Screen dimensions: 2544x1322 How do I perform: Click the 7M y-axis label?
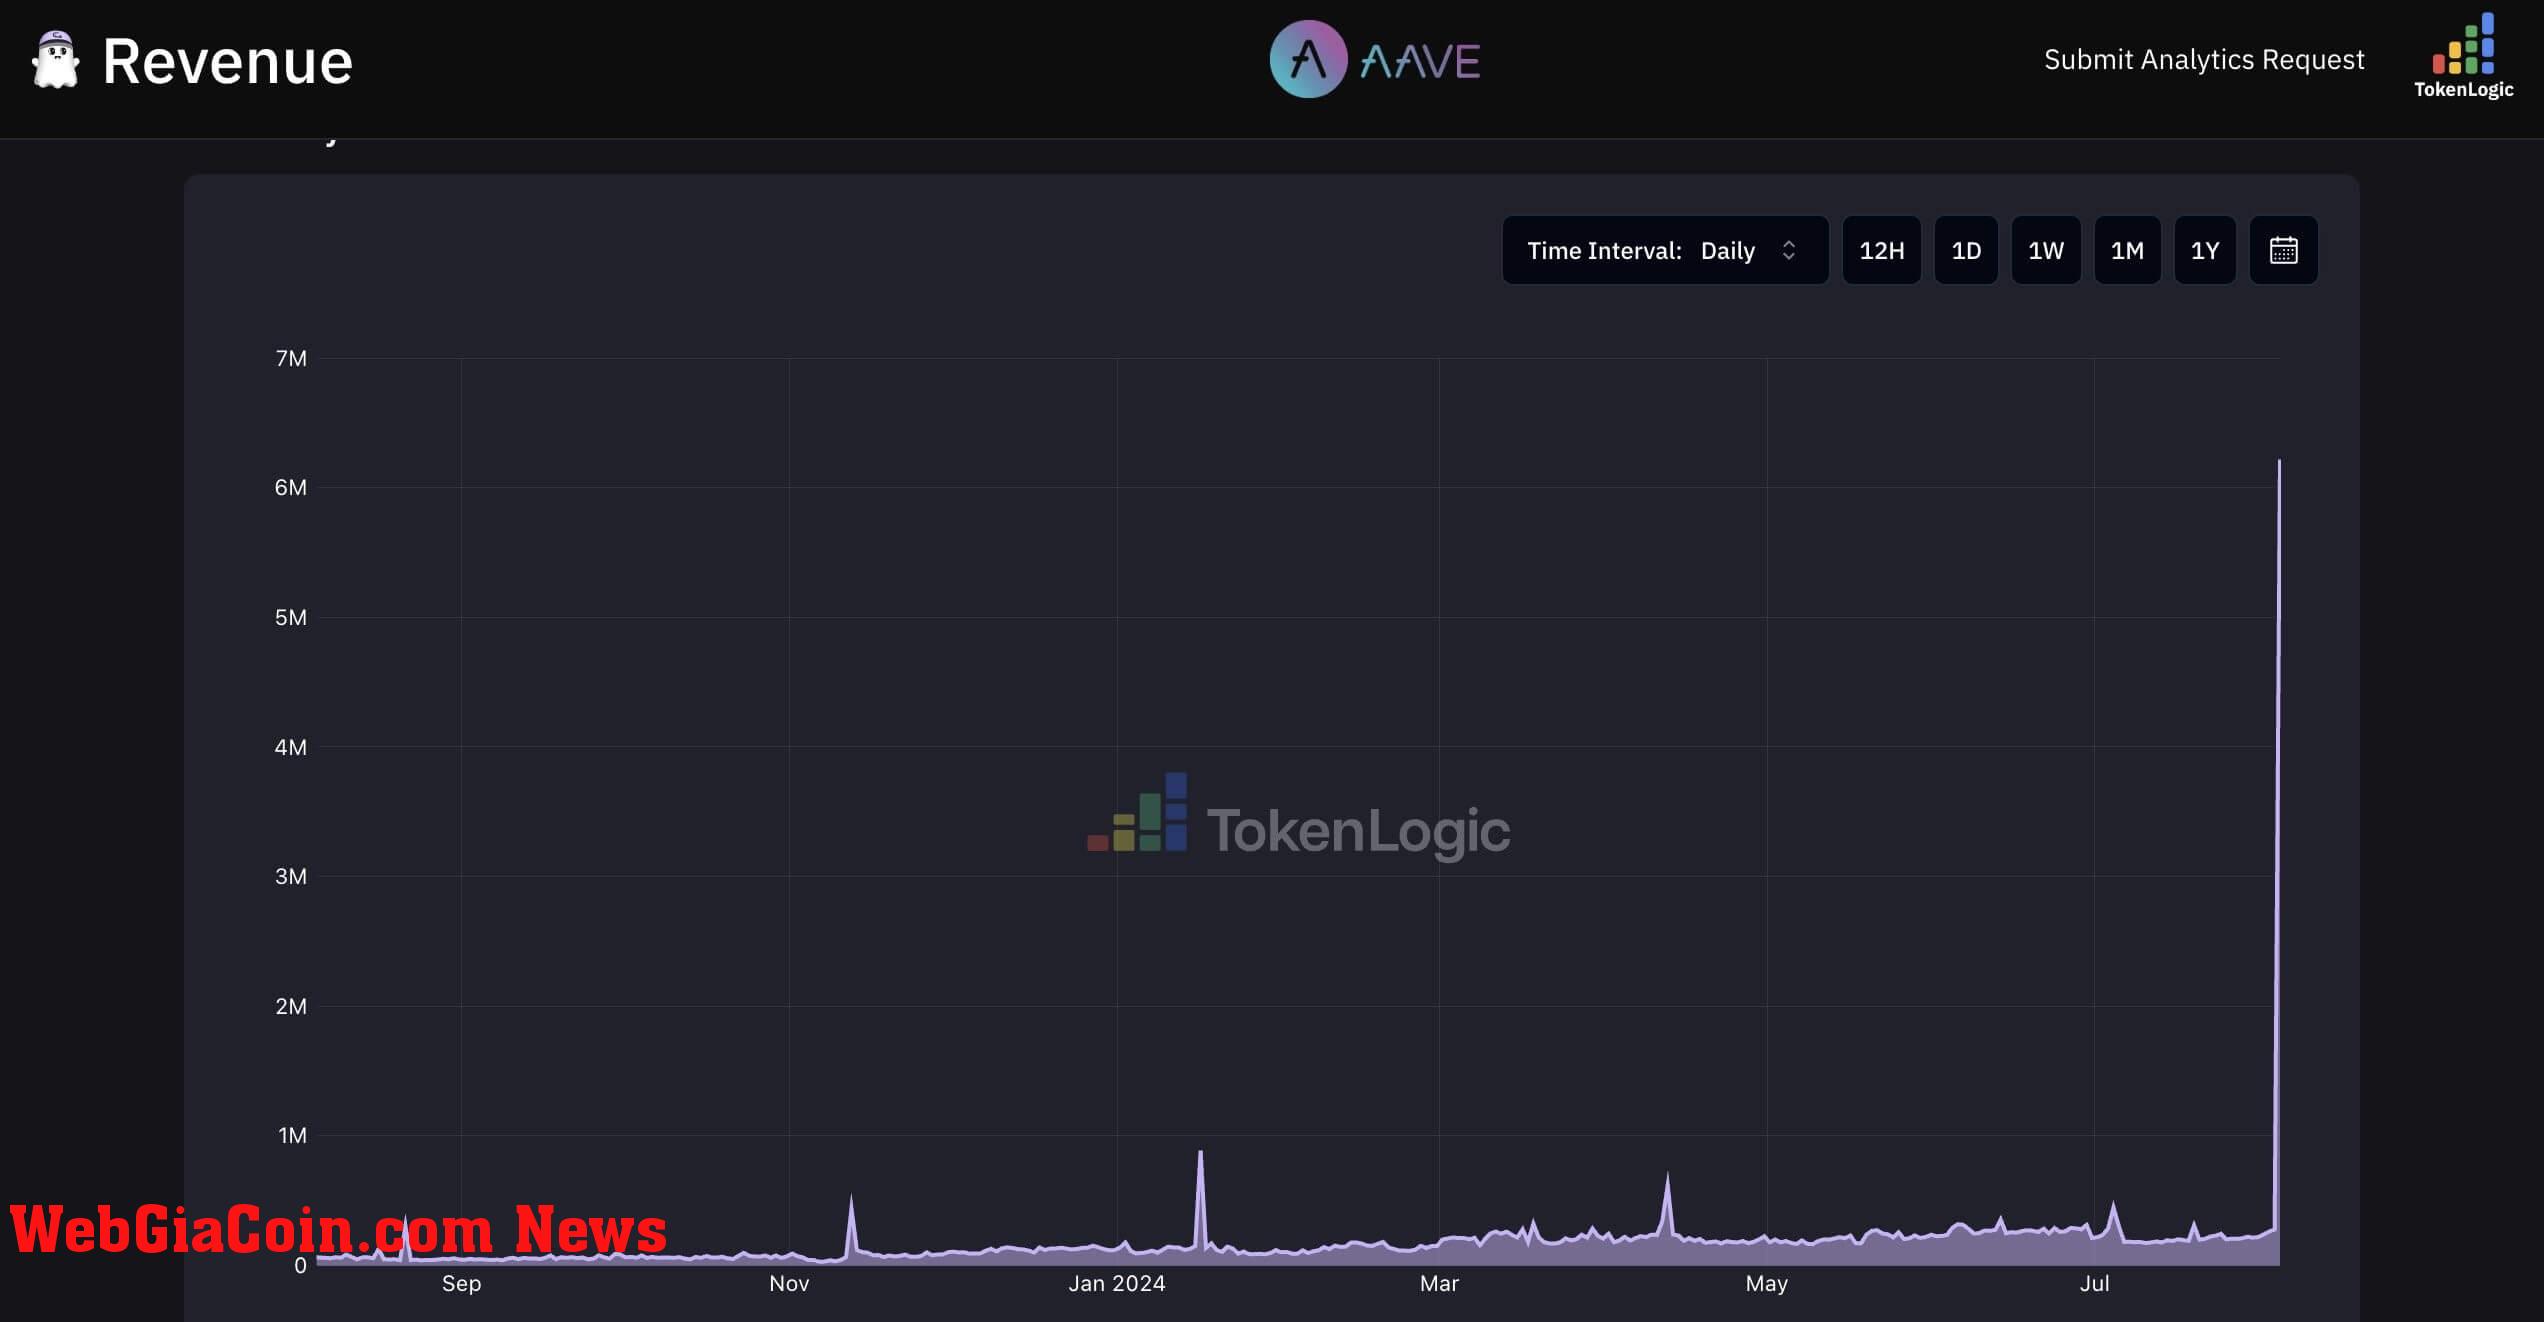[x=291, y=358]
